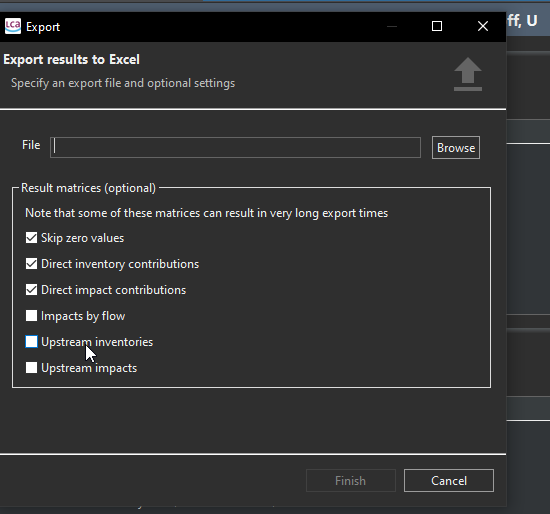The height and width of the screenshot is (514, 550).
Task: Open the Browse file chooser
Action: click(x=456, y=148)
